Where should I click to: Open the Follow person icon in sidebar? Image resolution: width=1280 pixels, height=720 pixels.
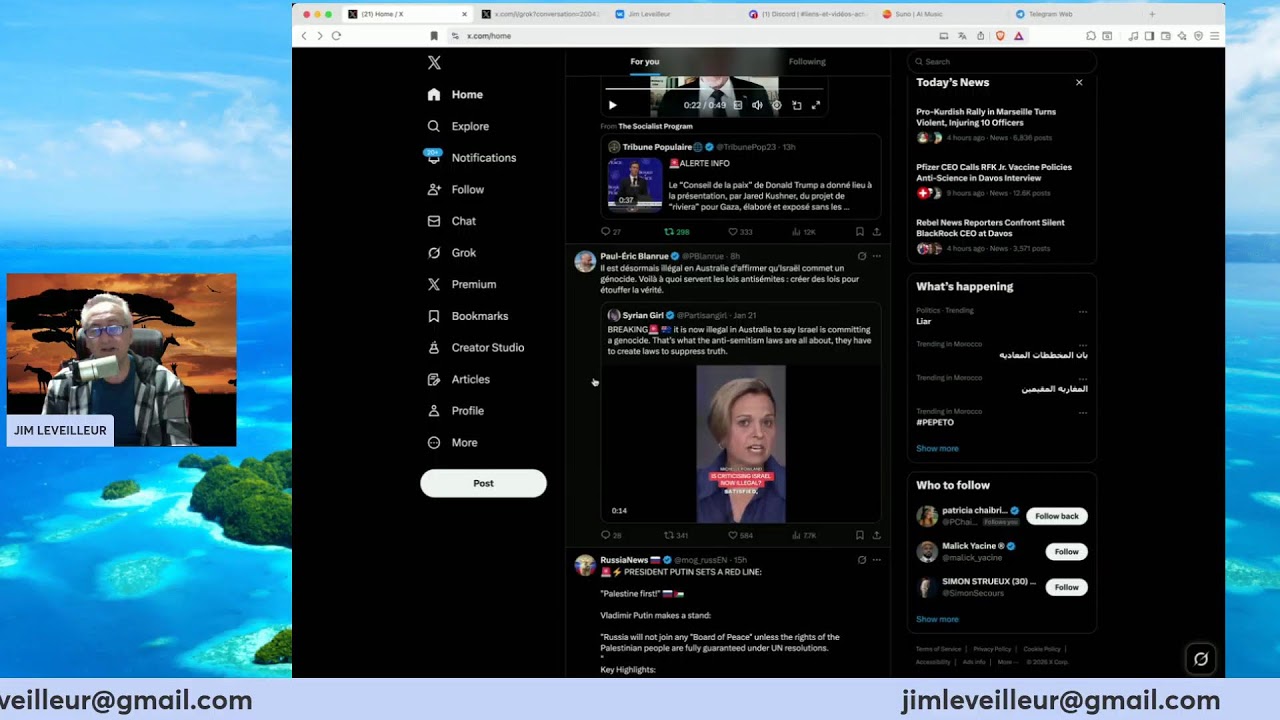(x=434, y=190)
